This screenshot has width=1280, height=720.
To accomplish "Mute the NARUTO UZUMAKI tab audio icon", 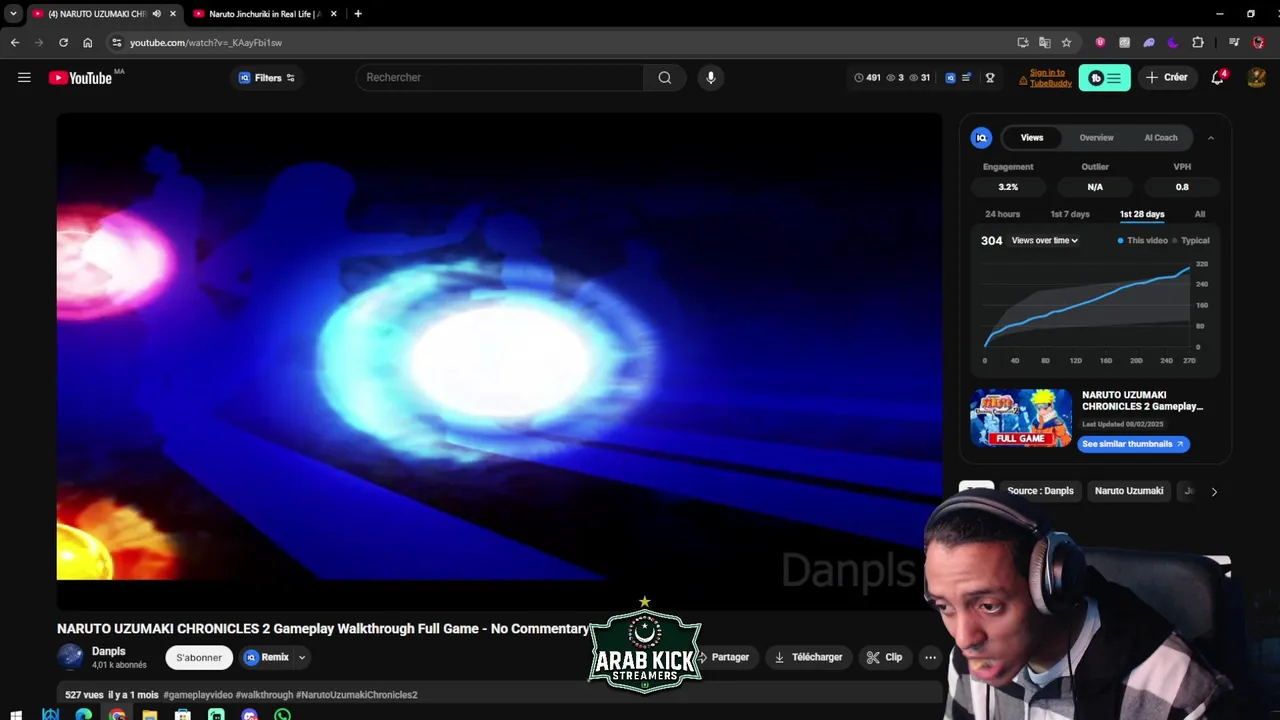I will [157, 14].
